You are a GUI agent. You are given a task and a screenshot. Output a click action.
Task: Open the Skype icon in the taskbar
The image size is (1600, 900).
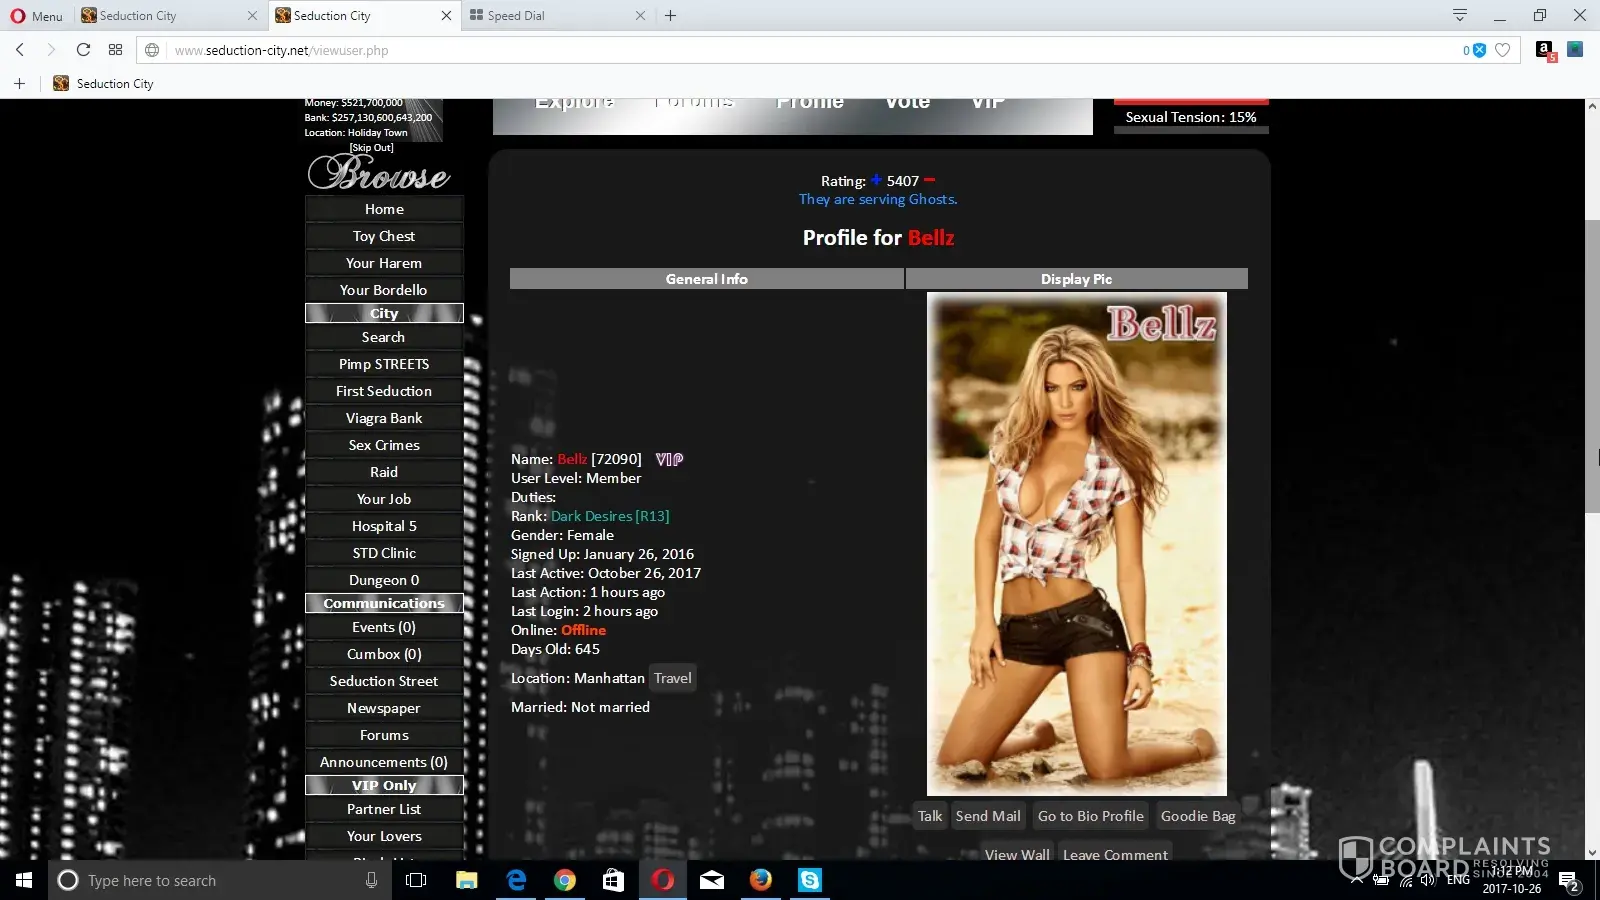[x=809, y=880]
